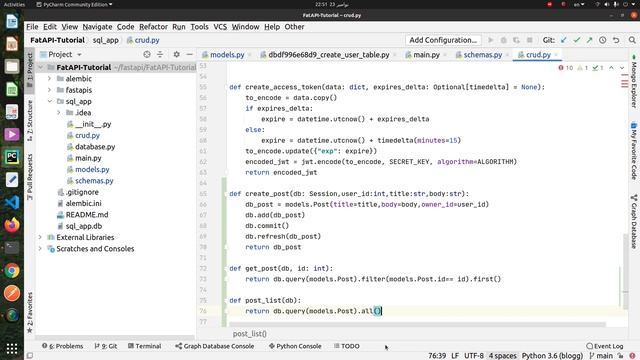The image size is (640, 360).
Task: Expand the alembic folder
Action: 49,78
